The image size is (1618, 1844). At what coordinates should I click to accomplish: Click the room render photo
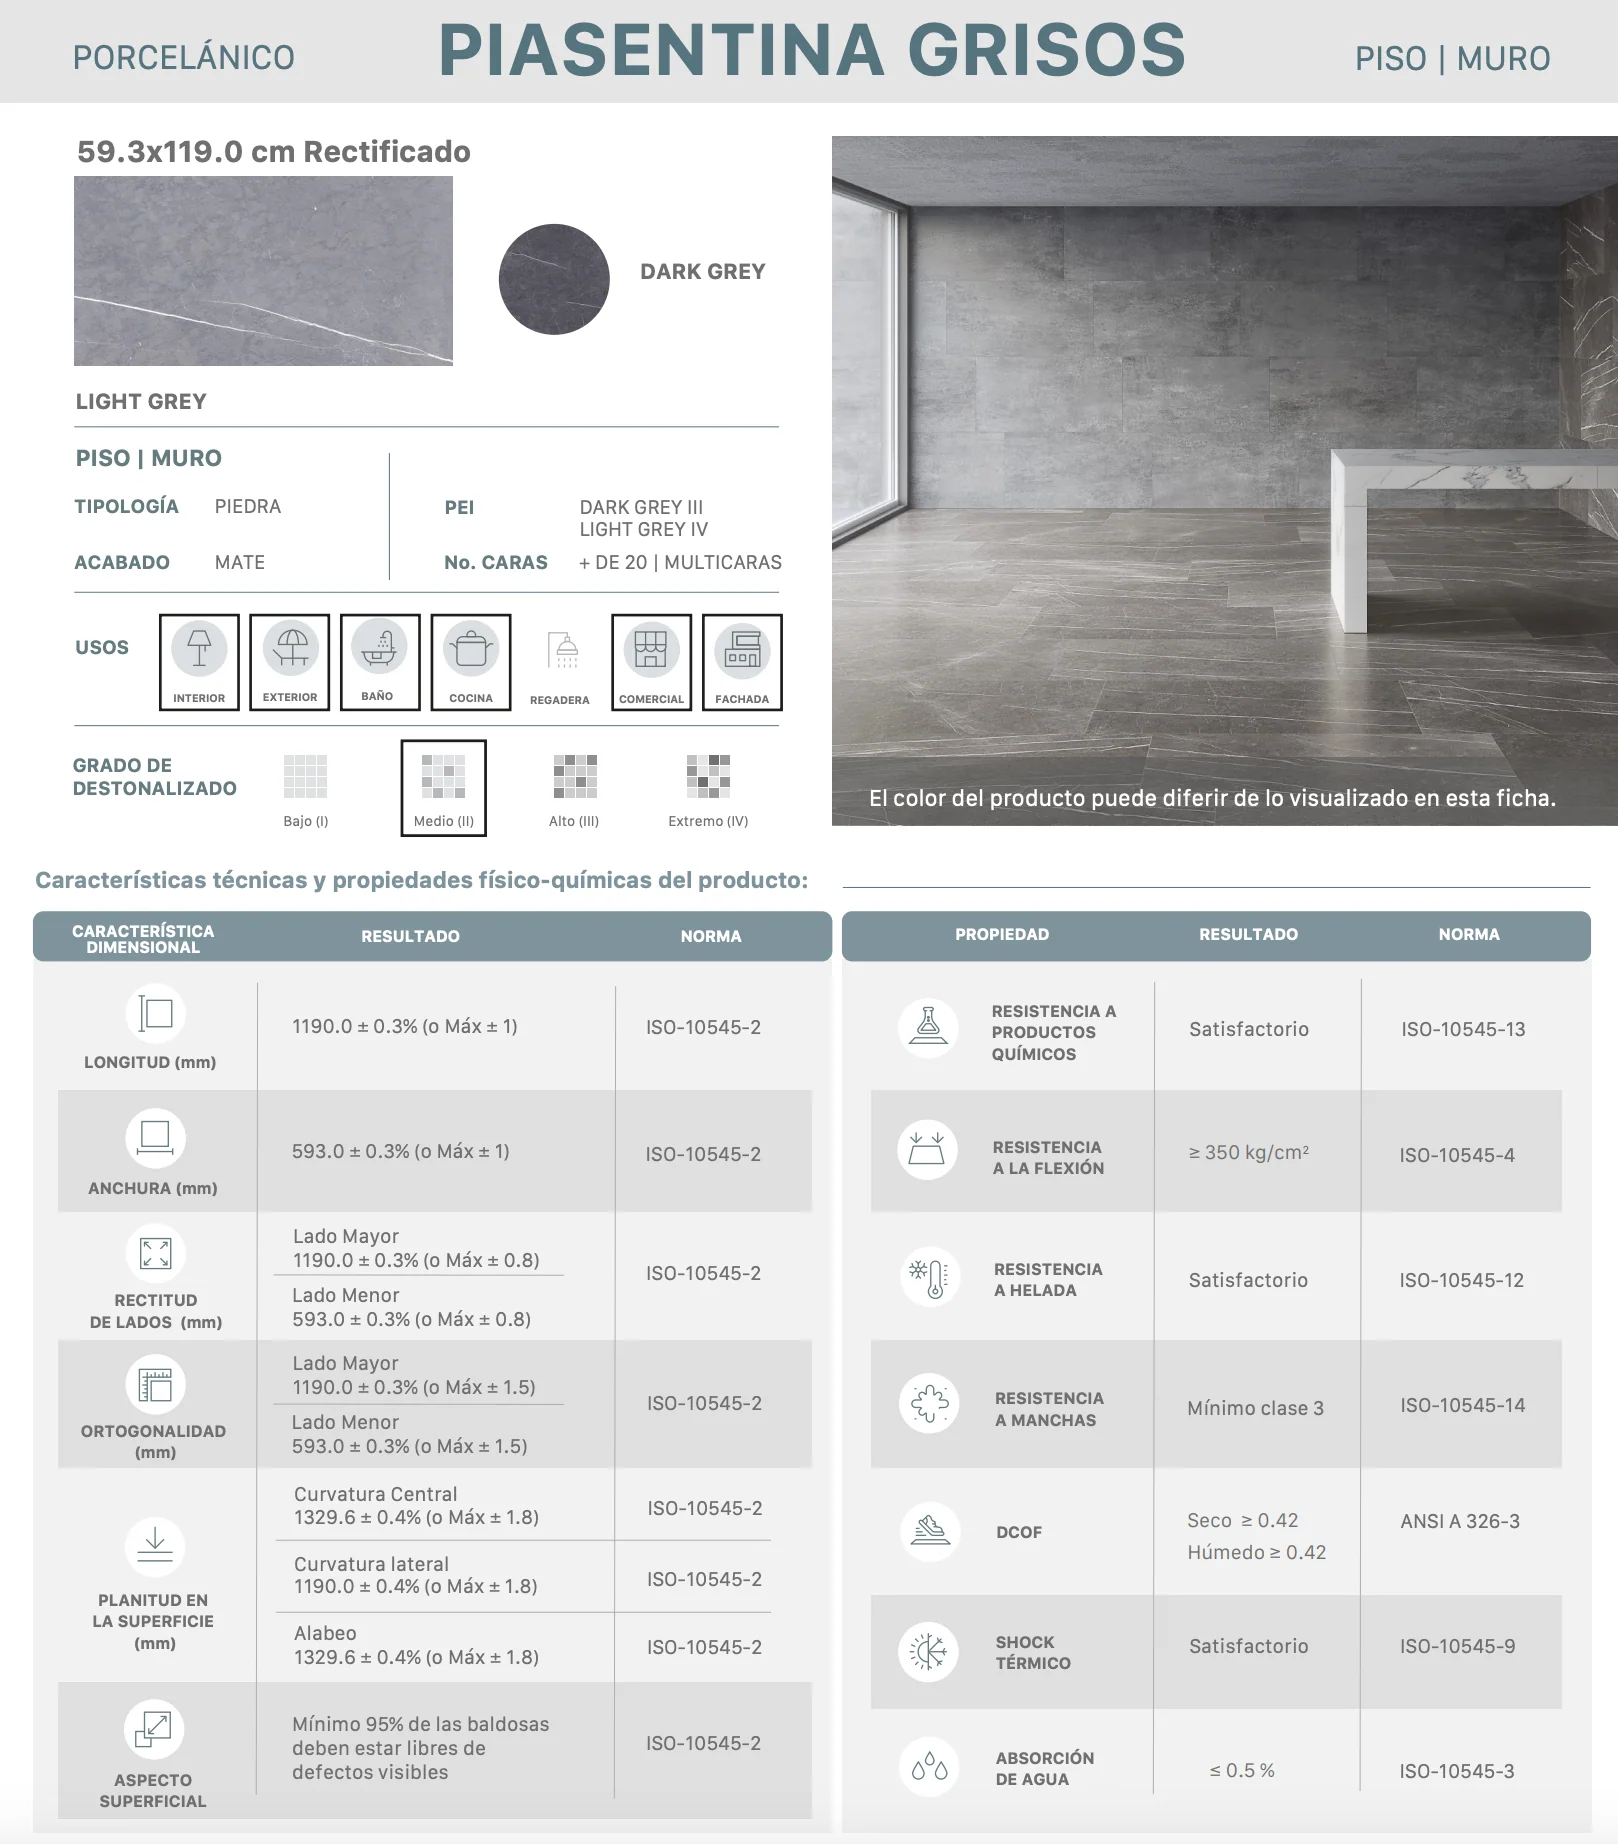(1224, 481)
